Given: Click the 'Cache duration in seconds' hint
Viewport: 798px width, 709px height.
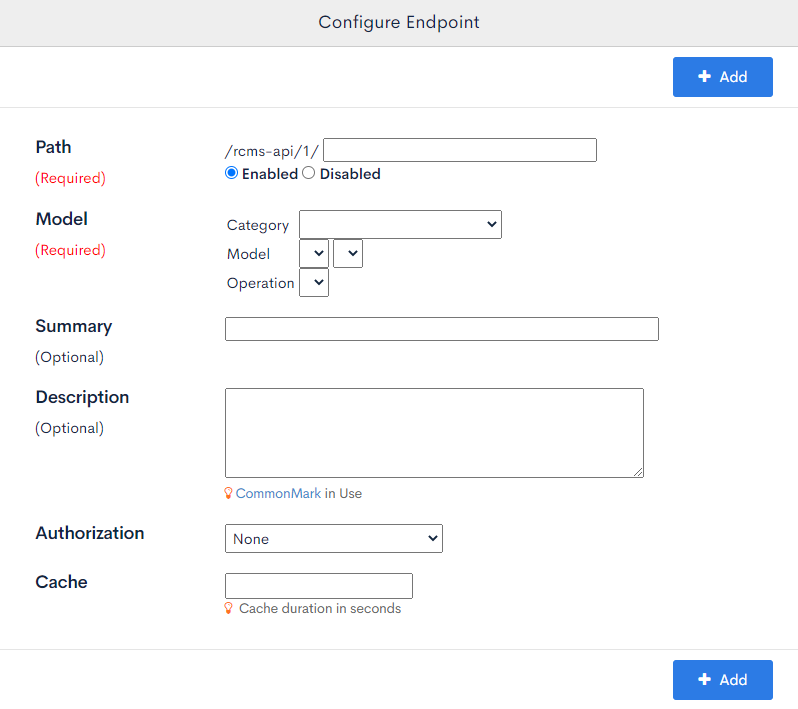Looking at the screenshot, I should pyautogui.click(x=320, y=608).
